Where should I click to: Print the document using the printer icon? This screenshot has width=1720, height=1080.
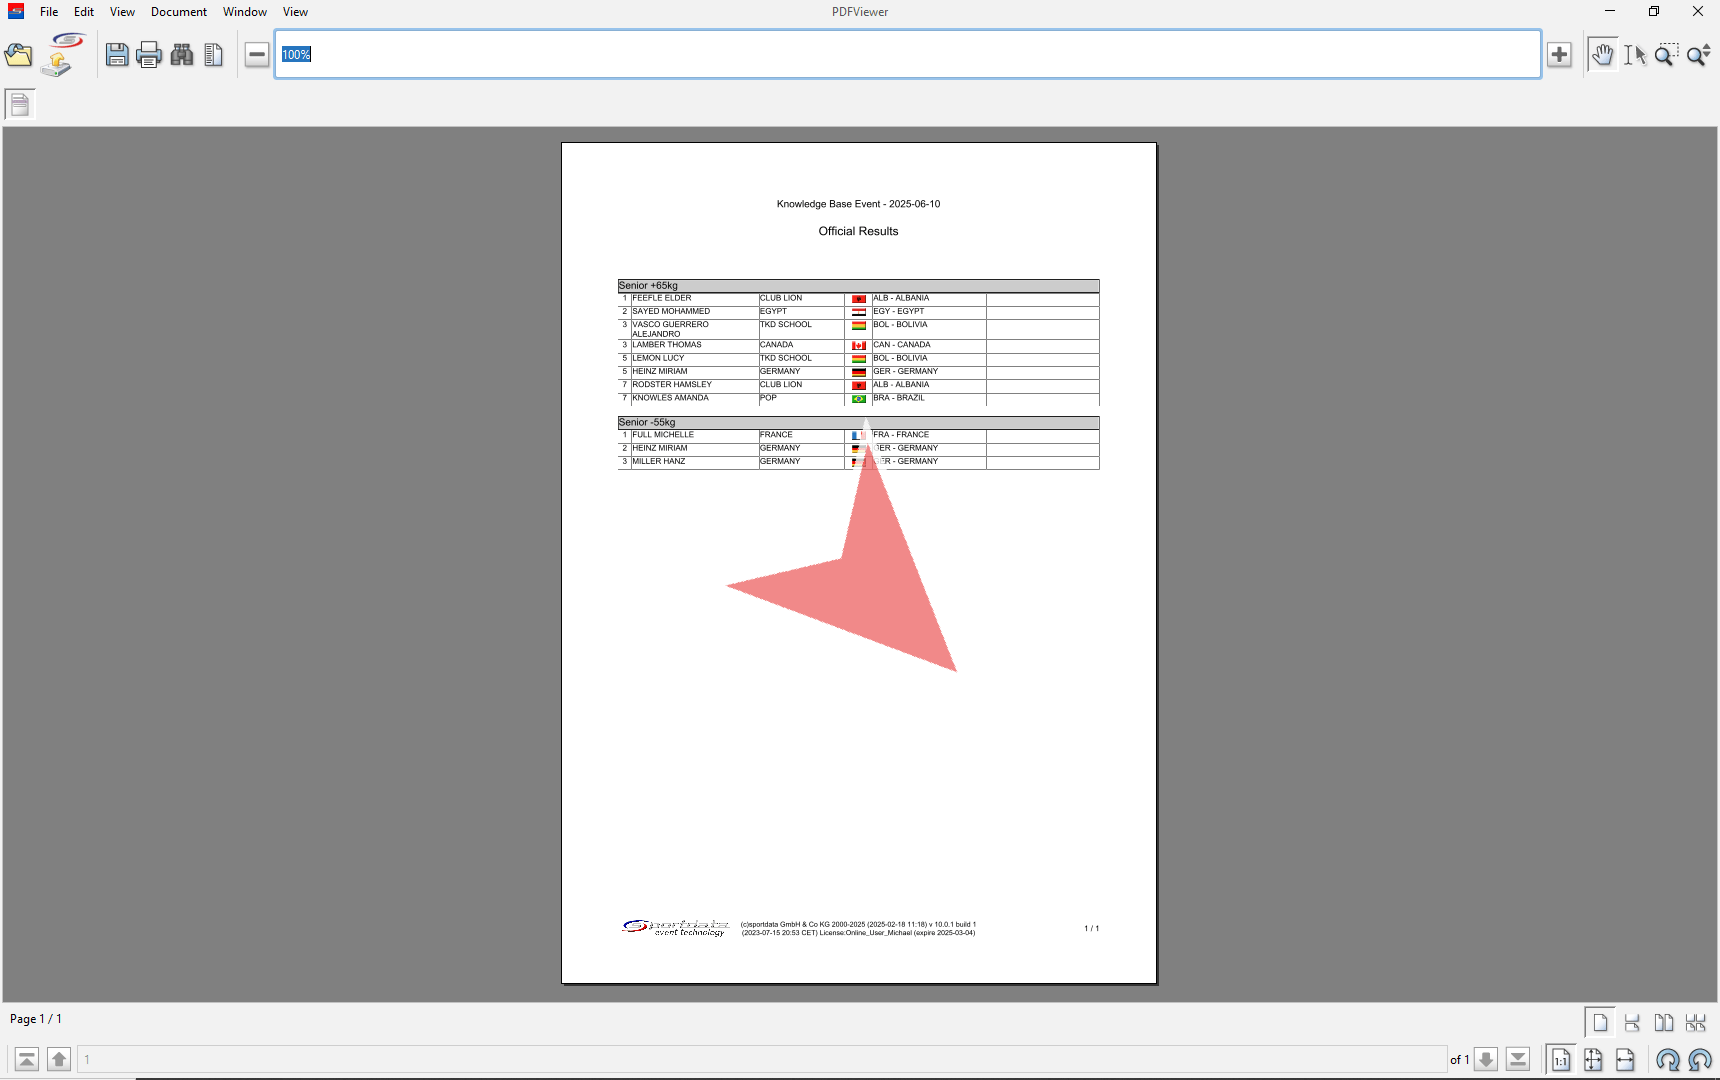tap(149, 55)
